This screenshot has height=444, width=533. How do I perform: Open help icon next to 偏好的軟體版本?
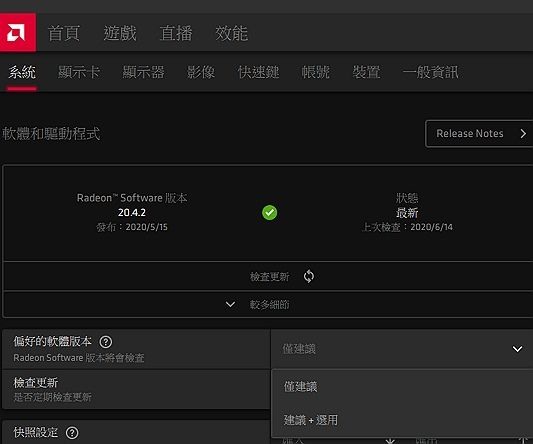pyautogui.click(x=105, y=342)
